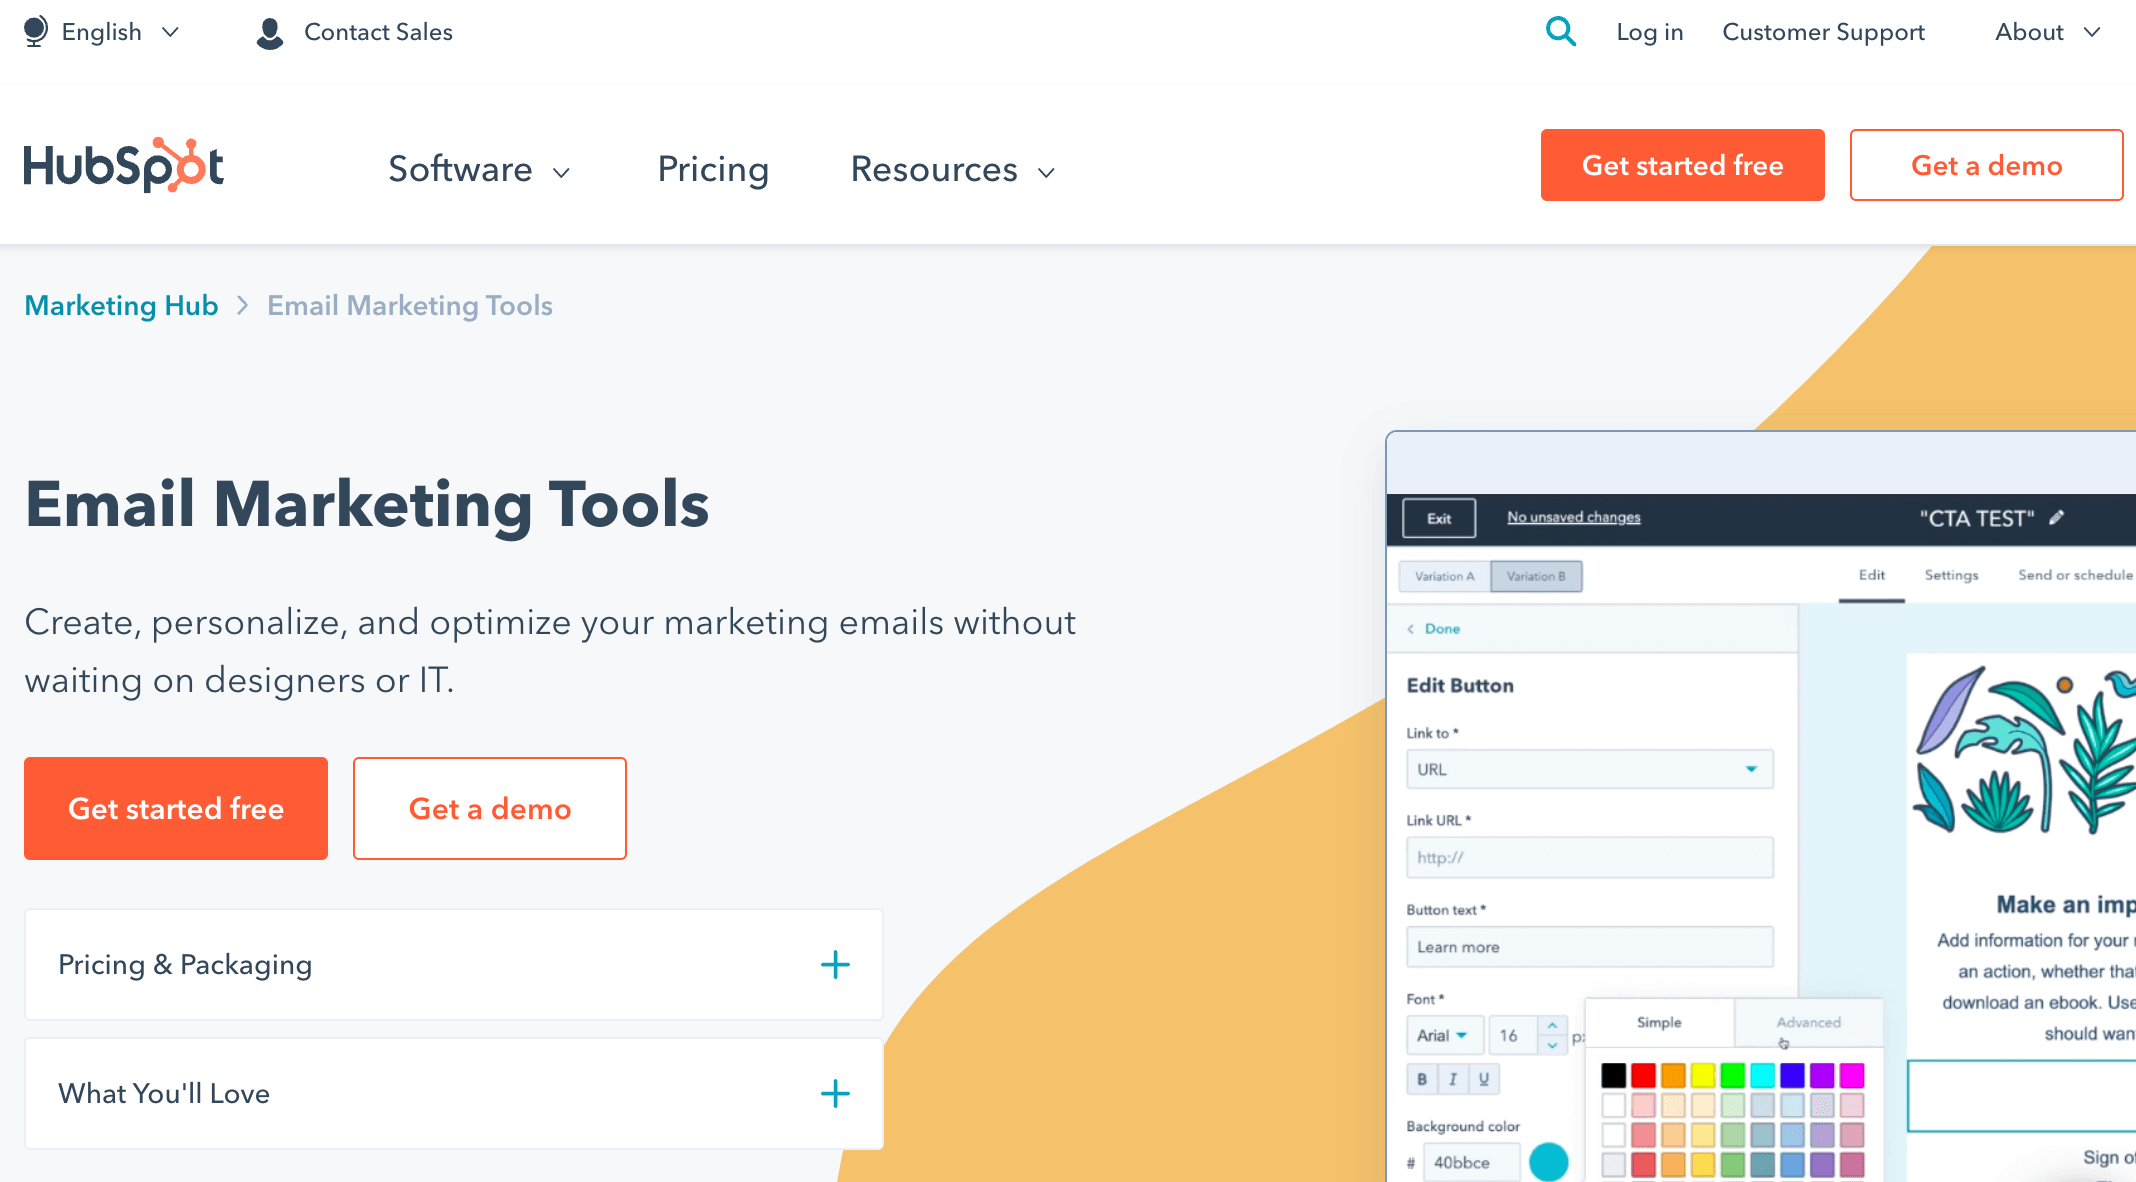This screenshot has height=1182, width=2136.
Task: Click the Button text Learn more field
Action: (x=1590, y=947)
